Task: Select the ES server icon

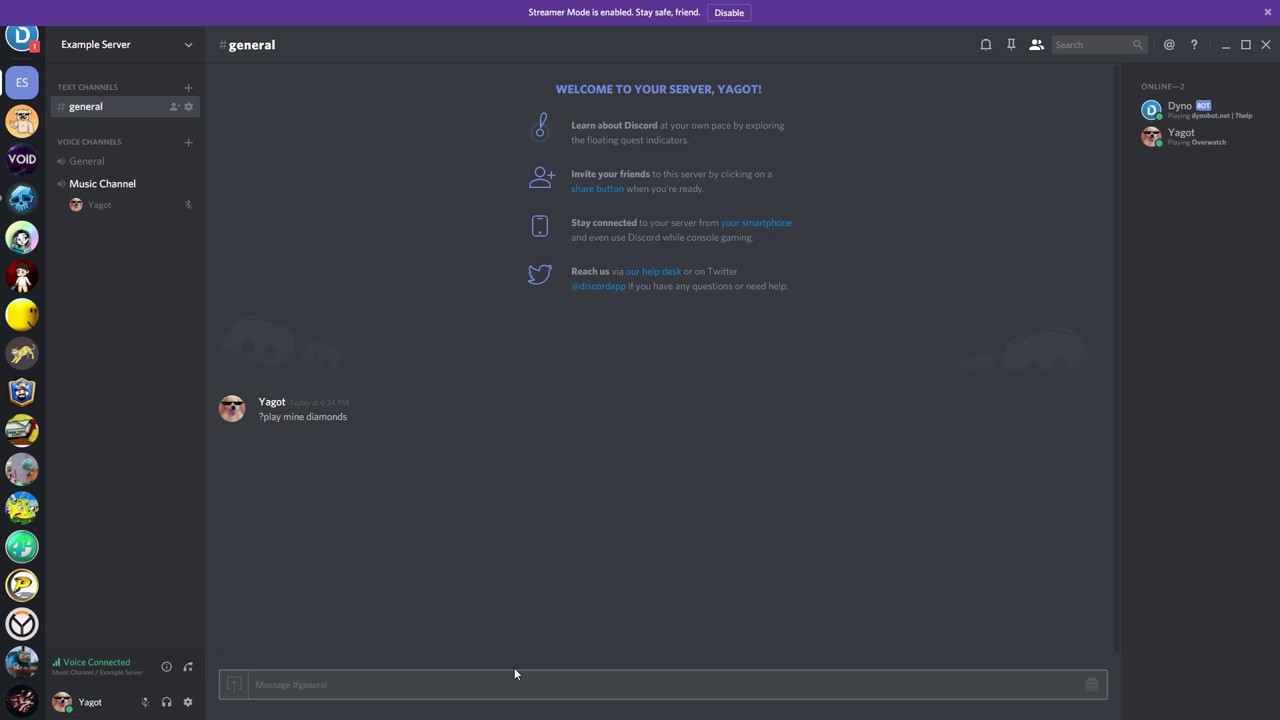Action: coord(22,83)
